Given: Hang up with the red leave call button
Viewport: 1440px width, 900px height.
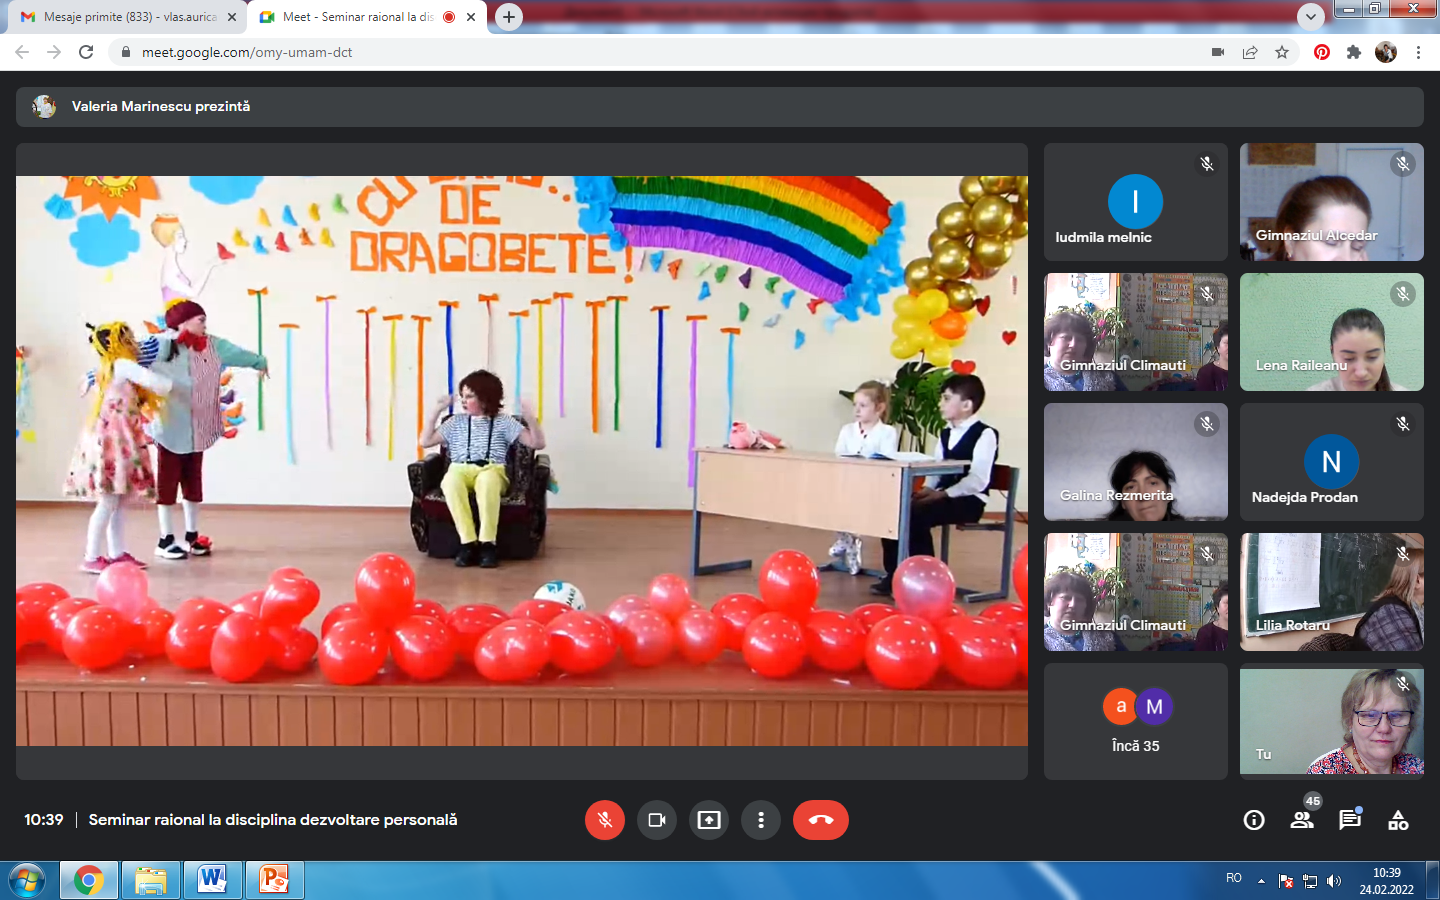Looking at the screenshot, I should [x=821, y=820].
